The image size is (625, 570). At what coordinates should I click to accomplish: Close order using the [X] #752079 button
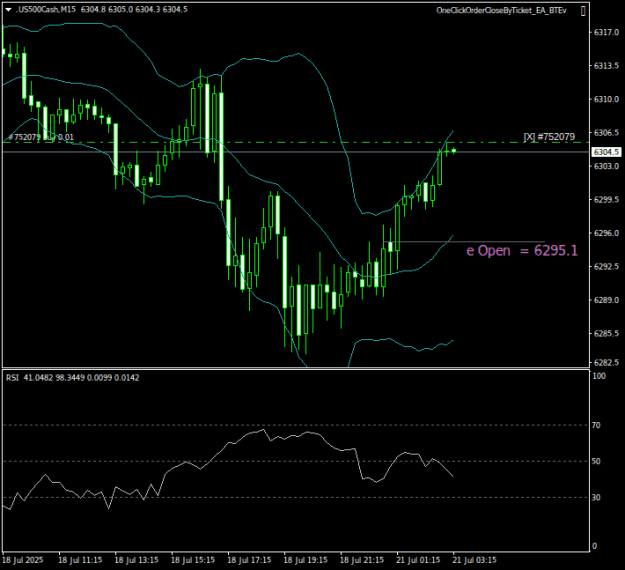549,137
